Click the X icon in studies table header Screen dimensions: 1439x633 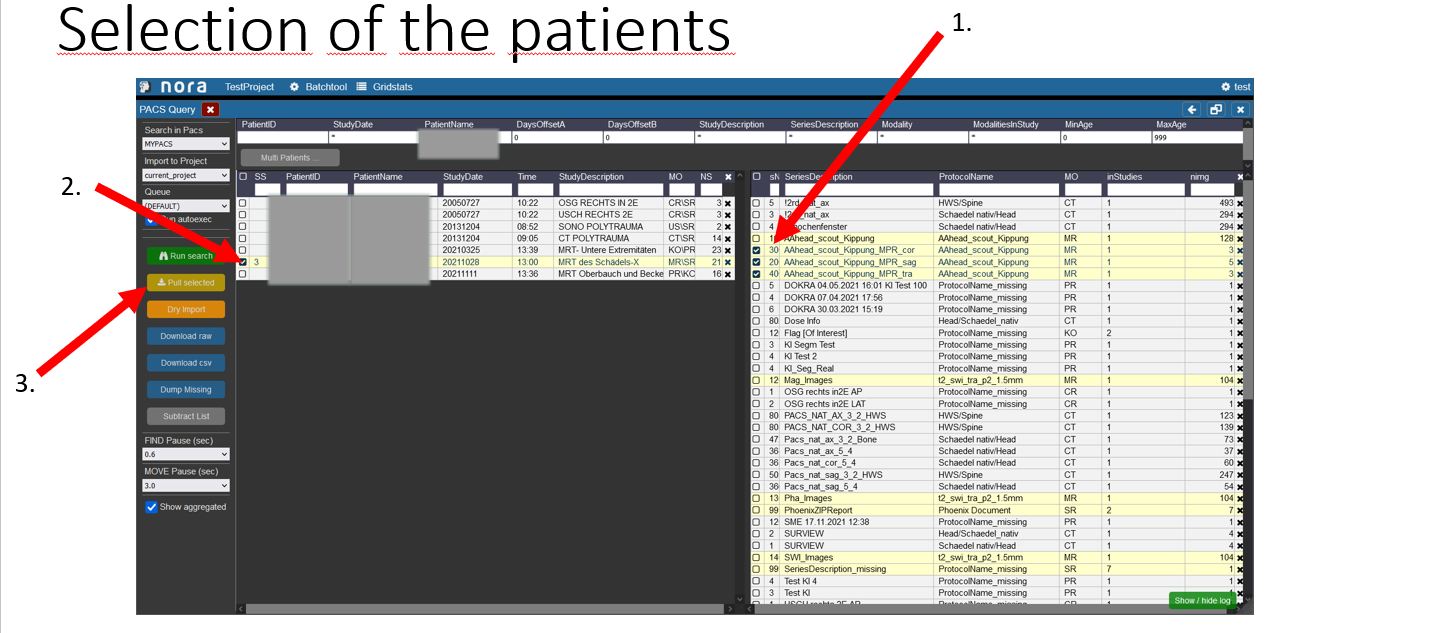coord(728,177)
